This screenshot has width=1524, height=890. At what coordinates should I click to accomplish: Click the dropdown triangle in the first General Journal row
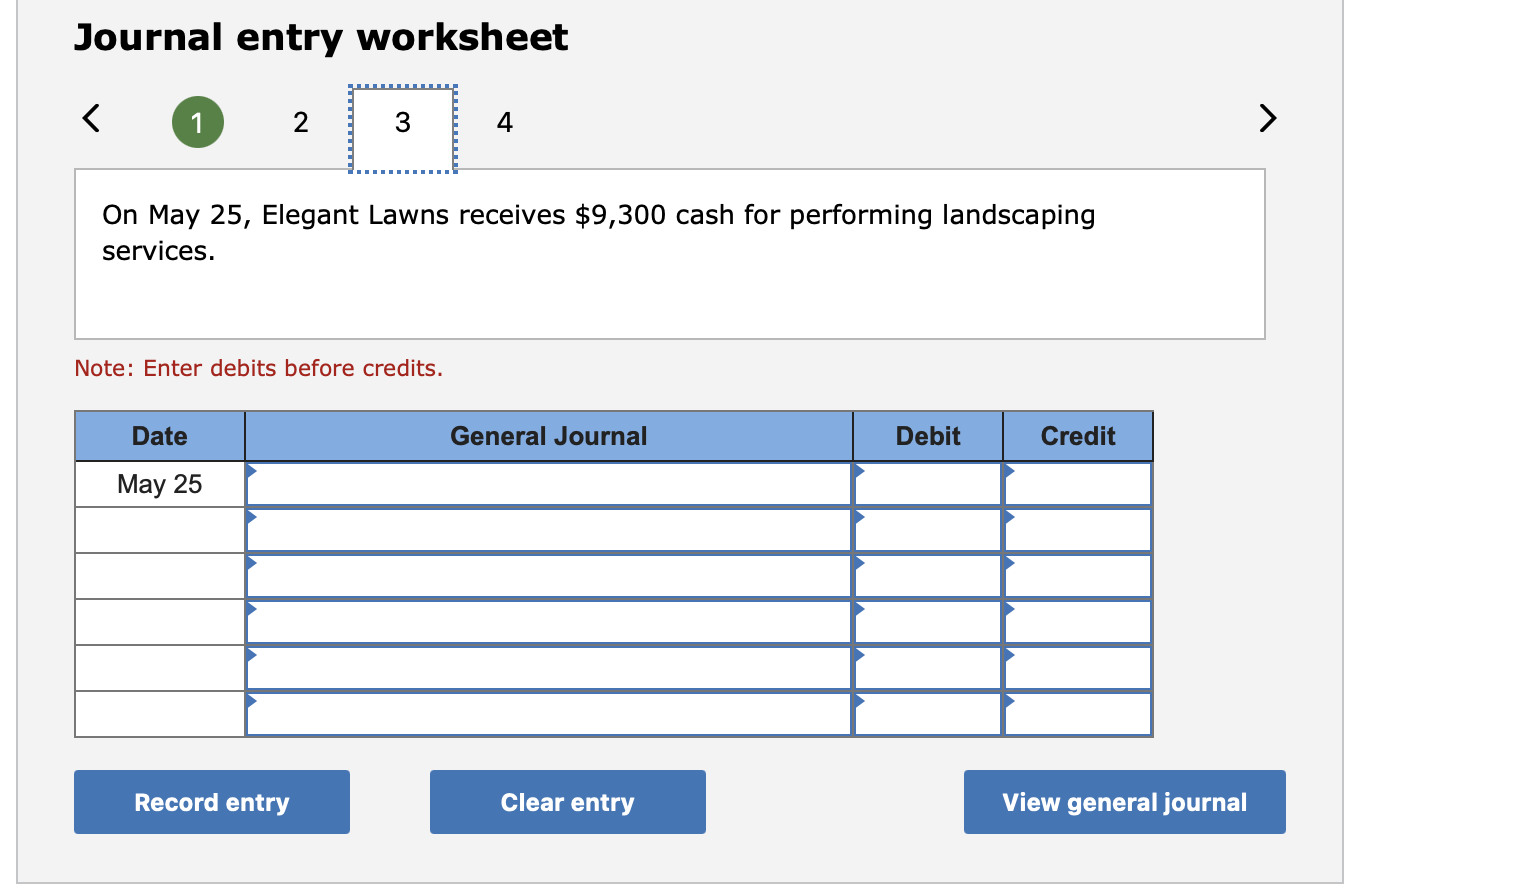click(x=253, y=470)
